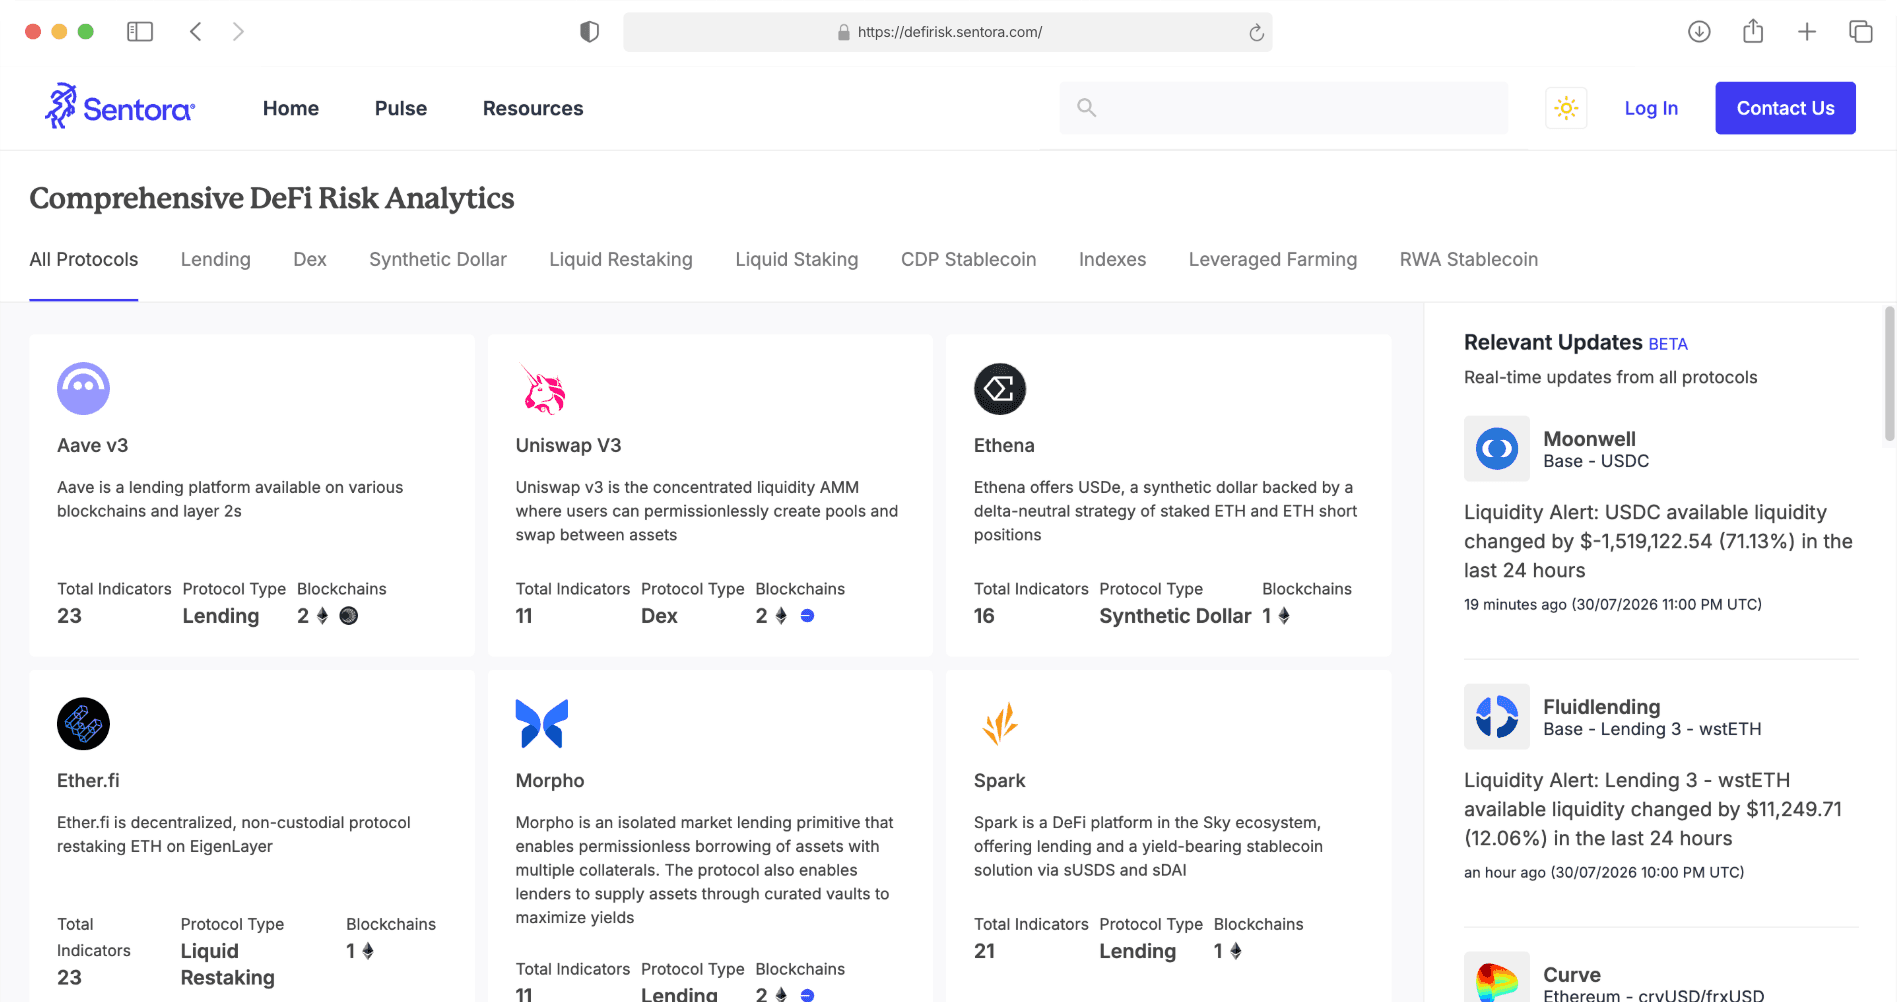Viewport: 1897px width, 1002px height.
Task: Click the Contact Us button
Action: point(1786,108)
